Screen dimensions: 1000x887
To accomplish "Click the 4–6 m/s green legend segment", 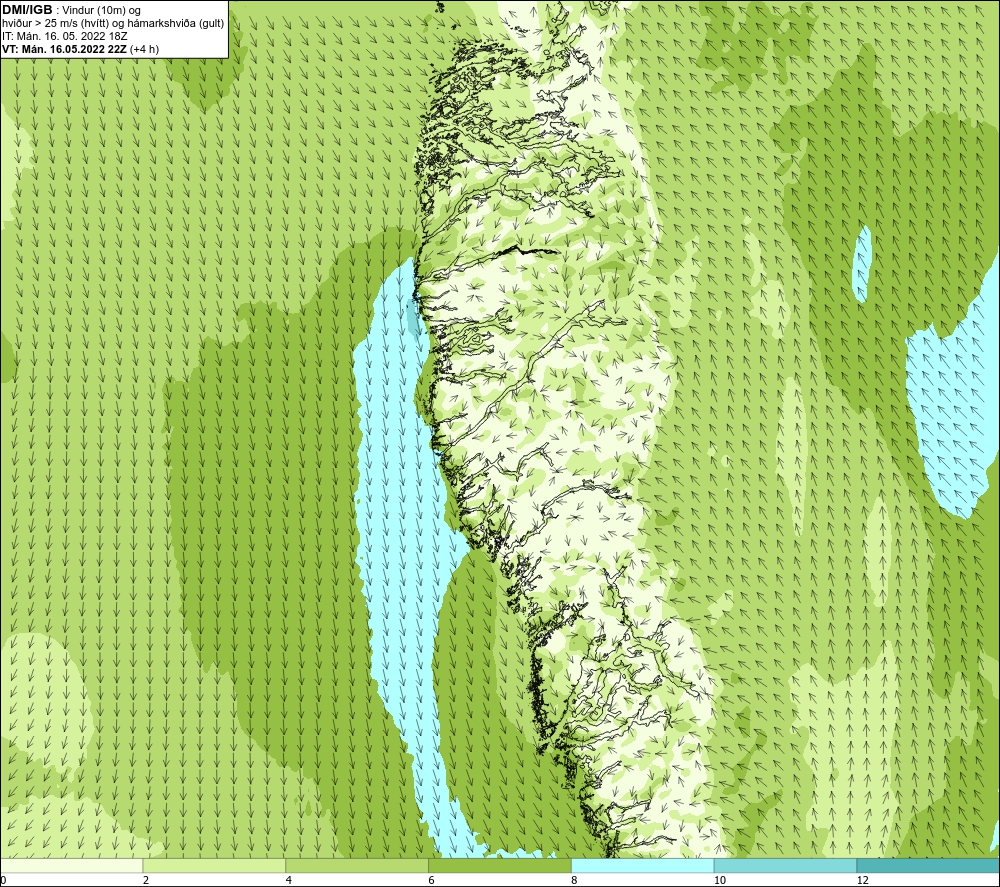I will 357,865.
